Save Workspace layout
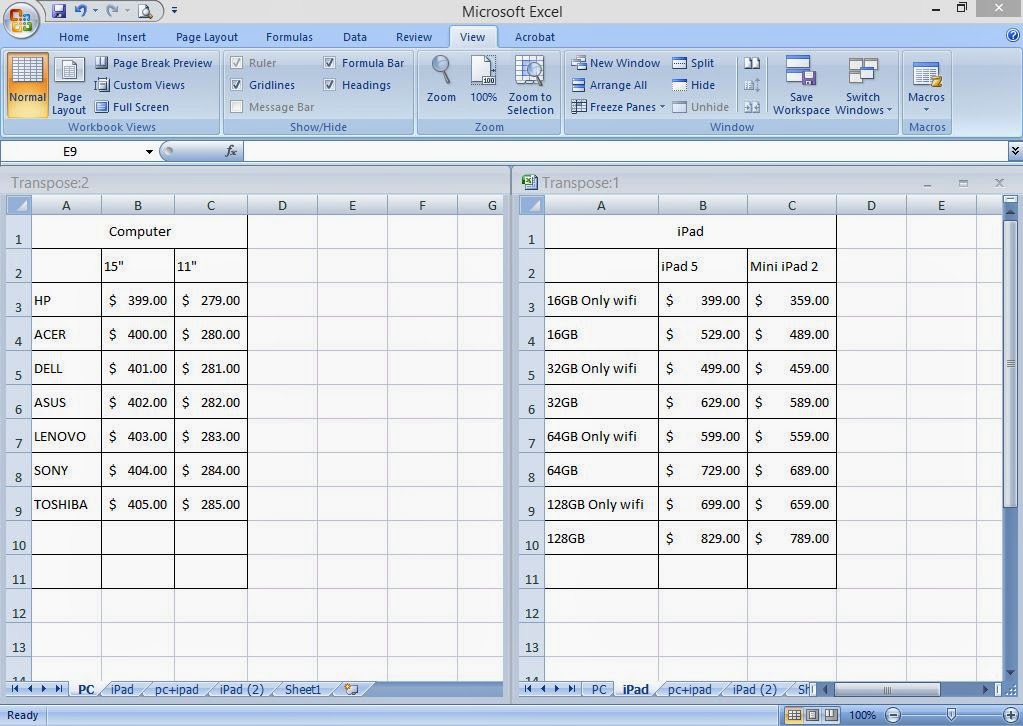 click(x=801, y=85)
